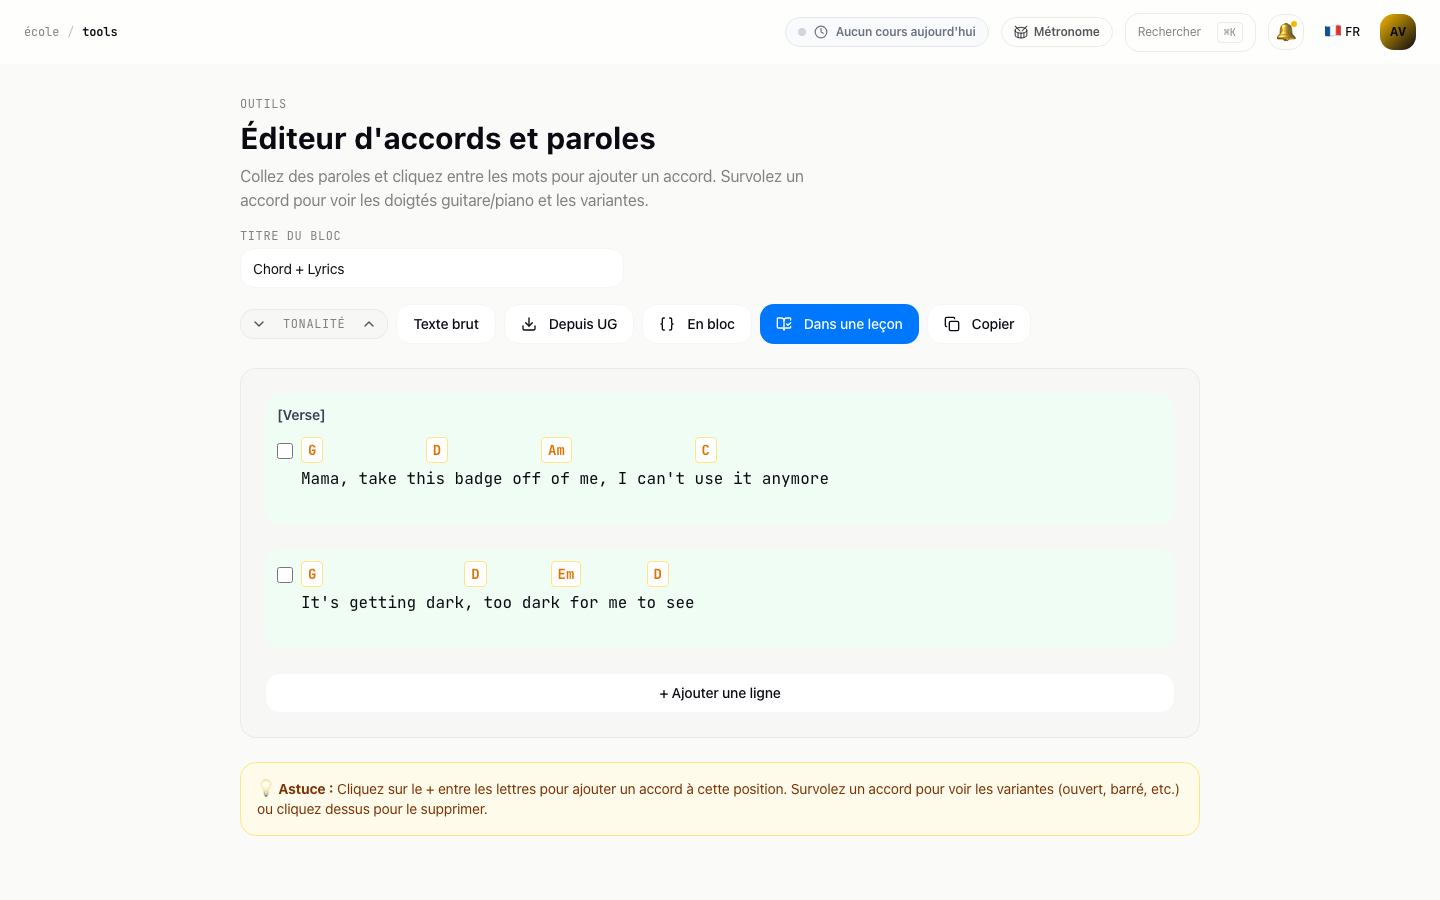This screenshot has height=900, width=1440.
Task: Switch language via the FR selector
Action: pos(1342,32)
